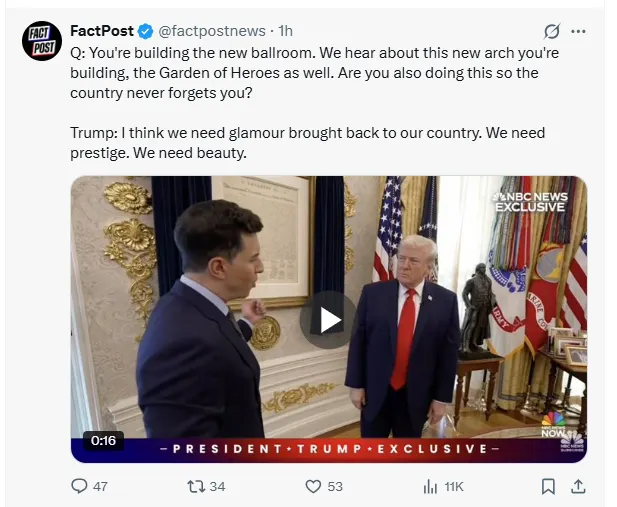
Task: Open the three-dot more options menu
Action: coord(578,31)
